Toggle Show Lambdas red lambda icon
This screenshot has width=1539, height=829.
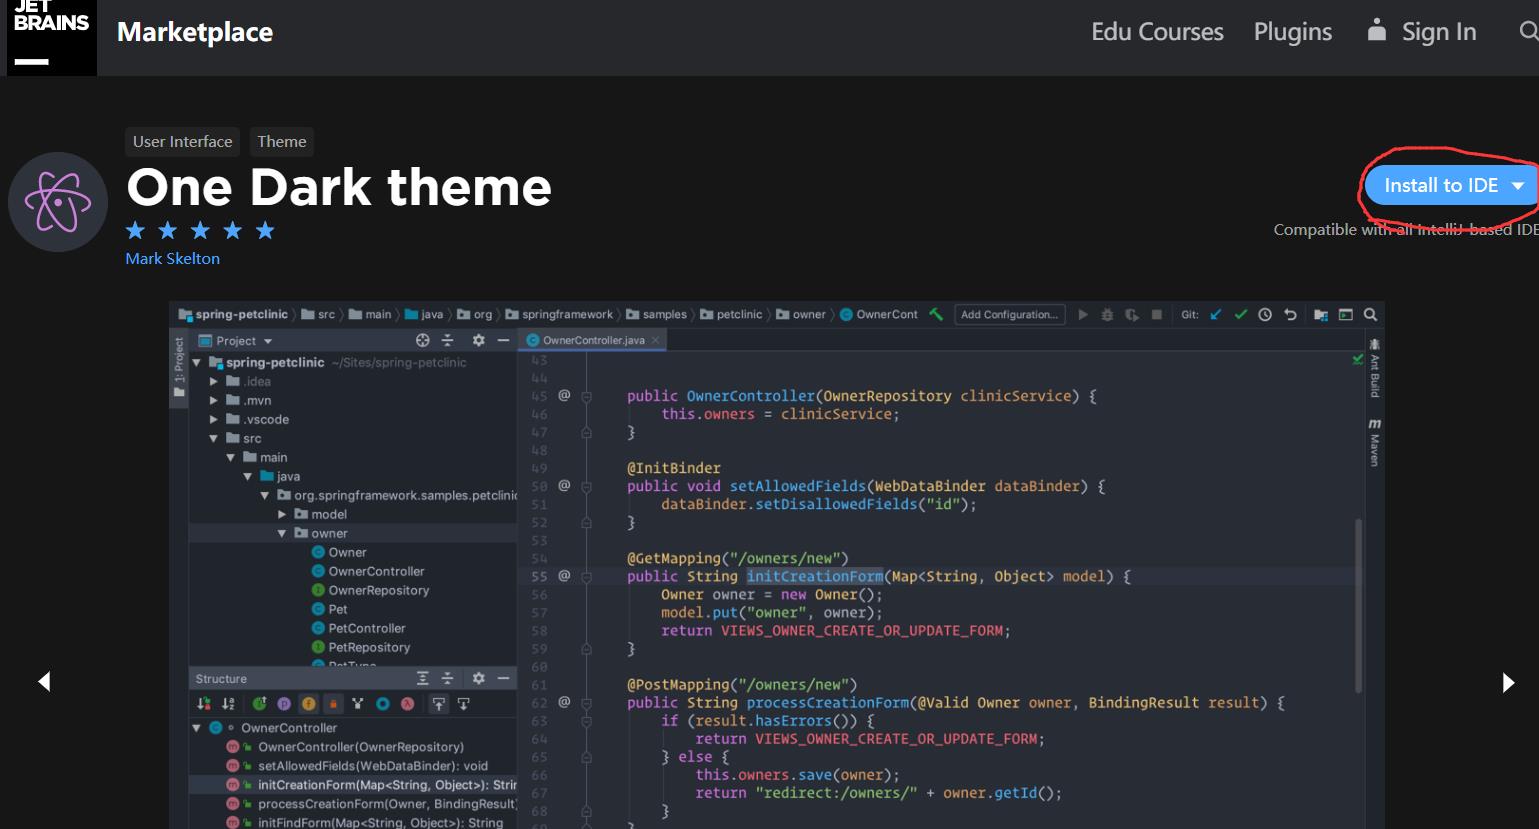click(407, 704)
